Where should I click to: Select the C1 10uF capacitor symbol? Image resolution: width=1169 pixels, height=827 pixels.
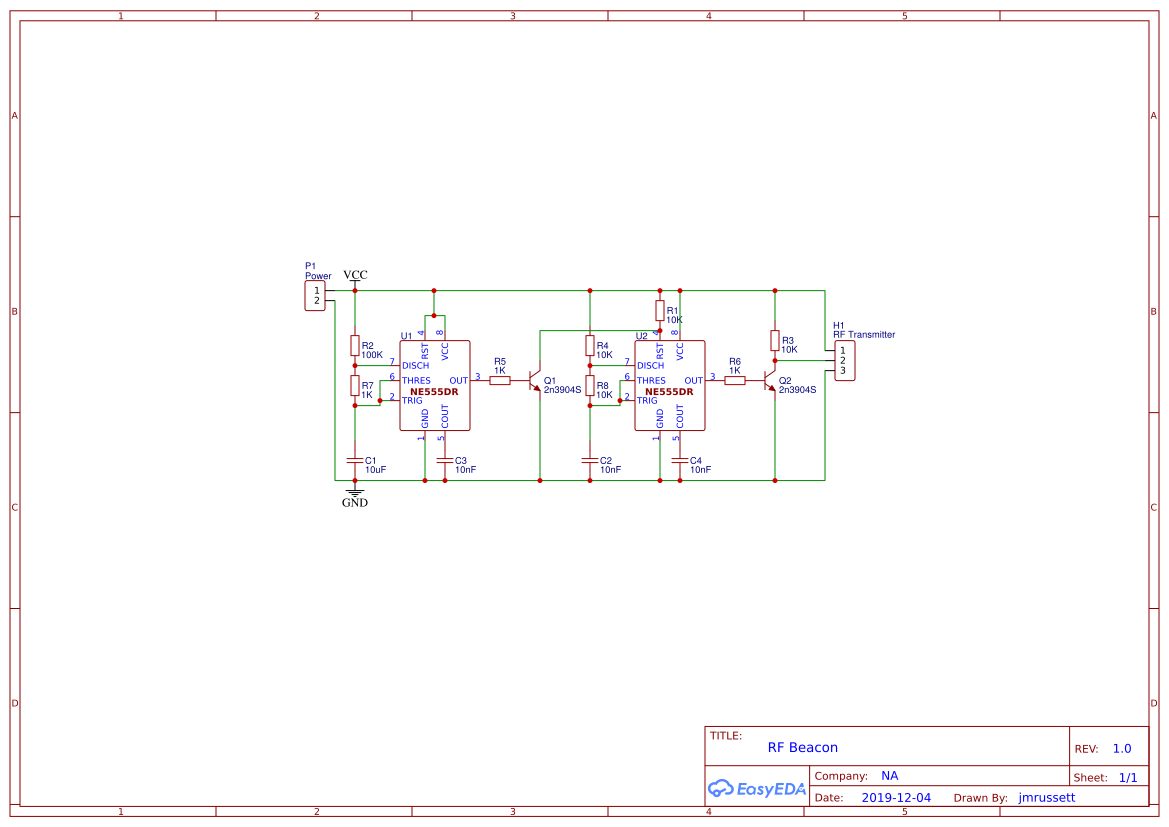click(x=357, y=462)
